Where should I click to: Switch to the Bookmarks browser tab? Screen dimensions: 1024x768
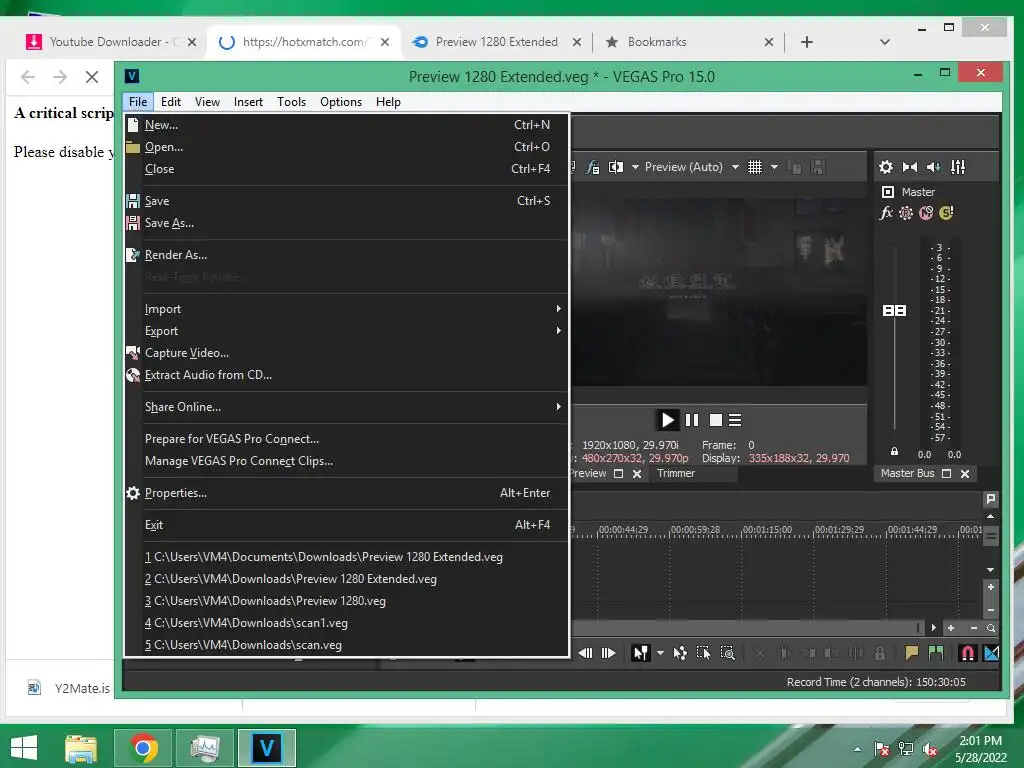[x=687, y=42]
